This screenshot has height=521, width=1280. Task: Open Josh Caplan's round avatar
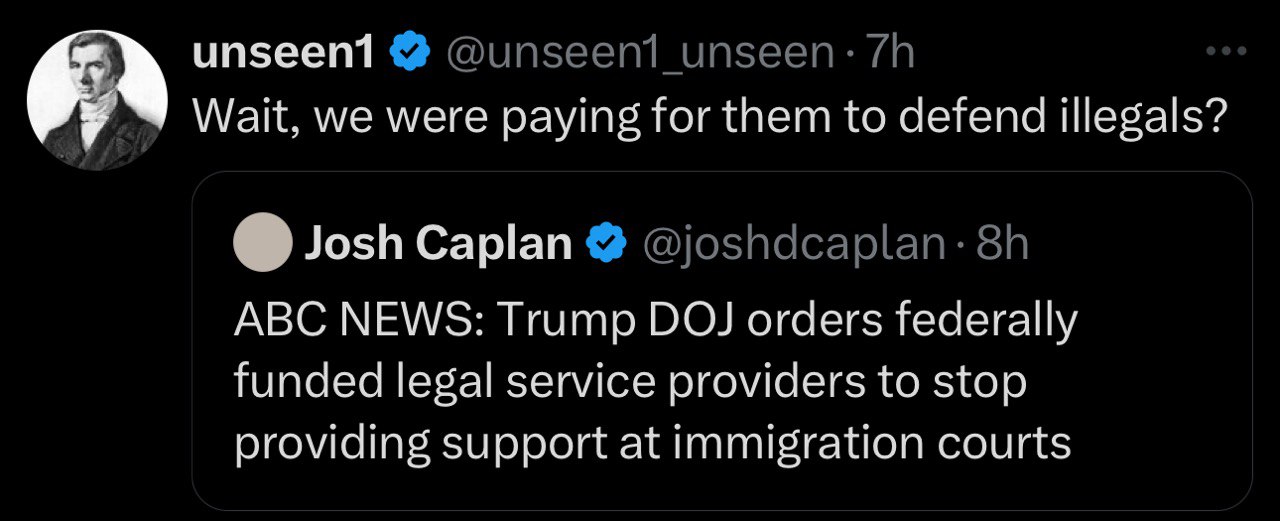pos(262,243)
